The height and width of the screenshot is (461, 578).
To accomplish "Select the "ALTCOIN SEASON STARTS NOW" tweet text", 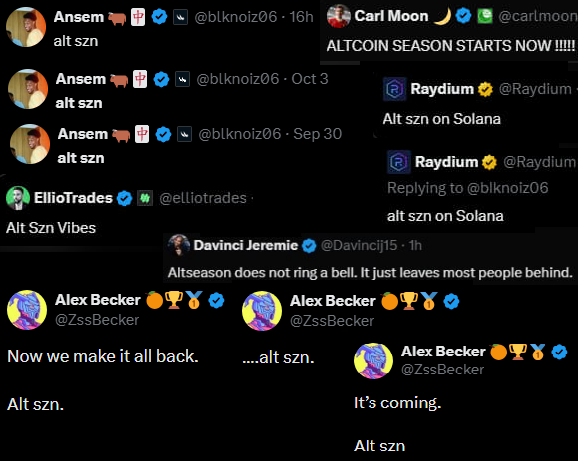I will pos(450,46).
